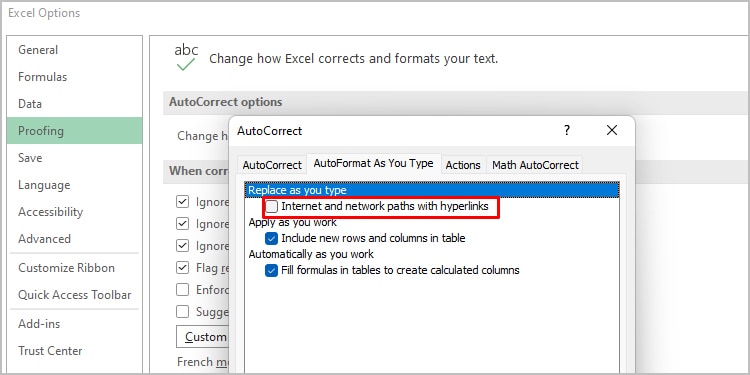Viewport: 750px width, 375px height.
Task: Open Quick Access Toolbar settings
Action: click(x=75, y=295)
